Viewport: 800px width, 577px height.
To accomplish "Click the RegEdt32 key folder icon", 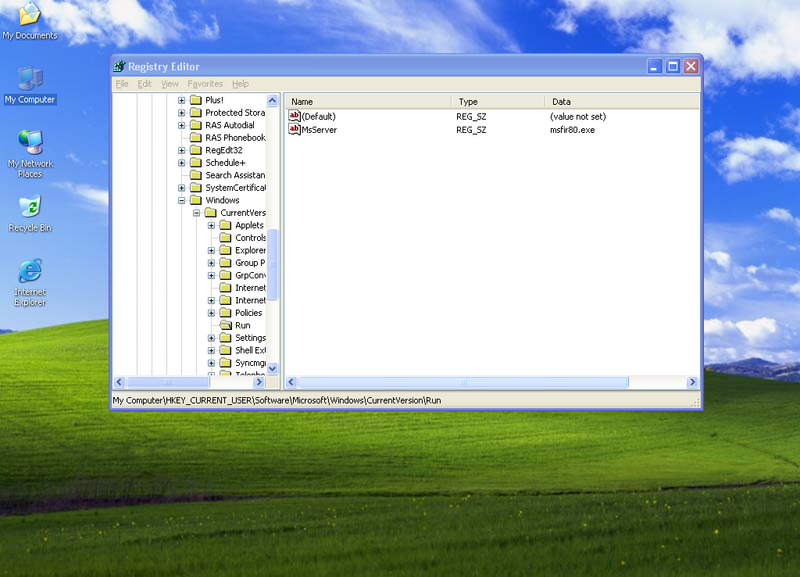I will click(x=196, y=150).
